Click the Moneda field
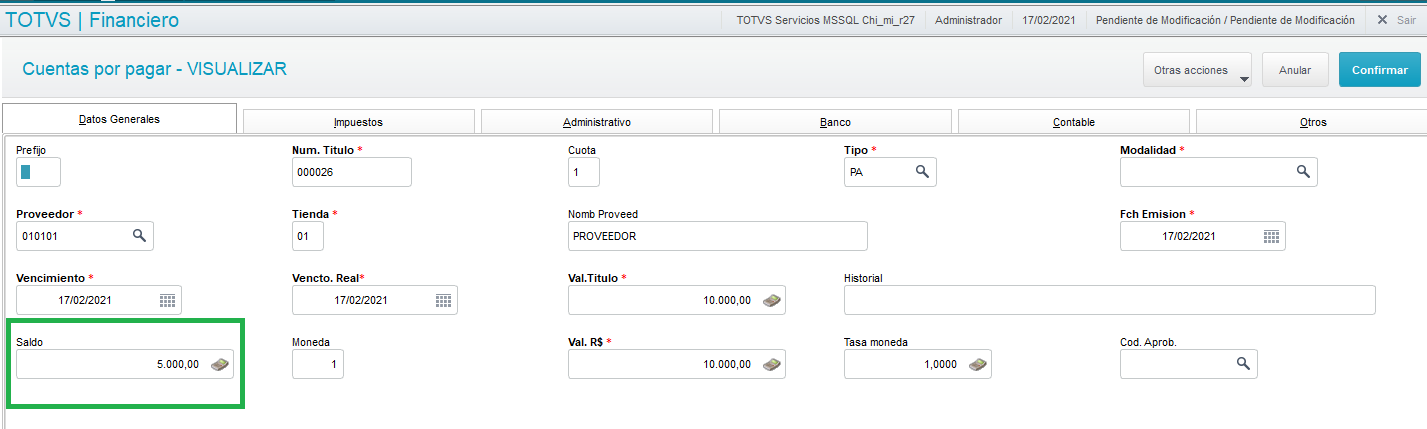 pyautogui.click(x=318, y=364)
